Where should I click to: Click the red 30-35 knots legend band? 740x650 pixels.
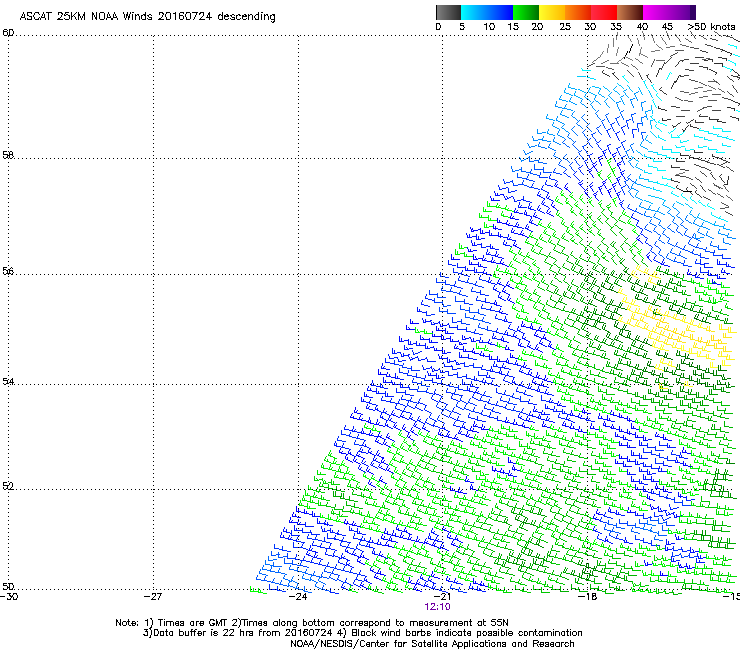click(604, 12)
